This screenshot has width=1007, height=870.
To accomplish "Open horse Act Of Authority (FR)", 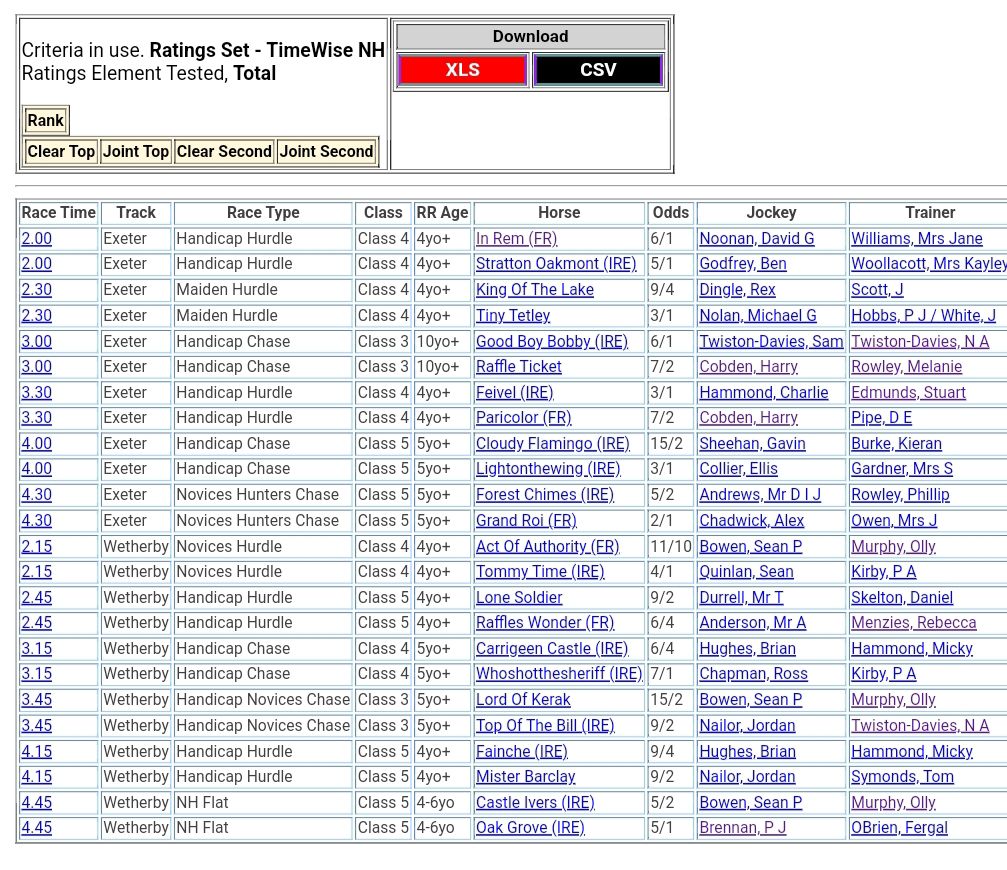I will (x=547, y=547).
